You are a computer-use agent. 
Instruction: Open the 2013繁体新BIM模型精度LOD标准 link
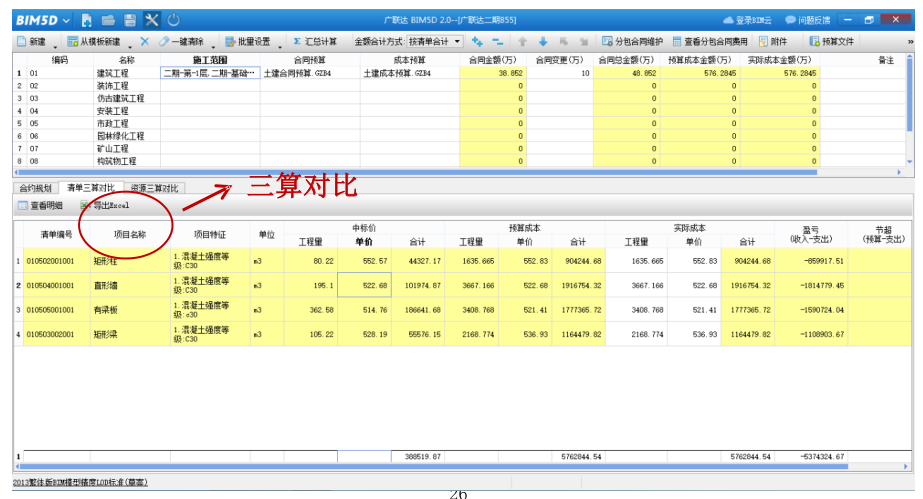80,482
